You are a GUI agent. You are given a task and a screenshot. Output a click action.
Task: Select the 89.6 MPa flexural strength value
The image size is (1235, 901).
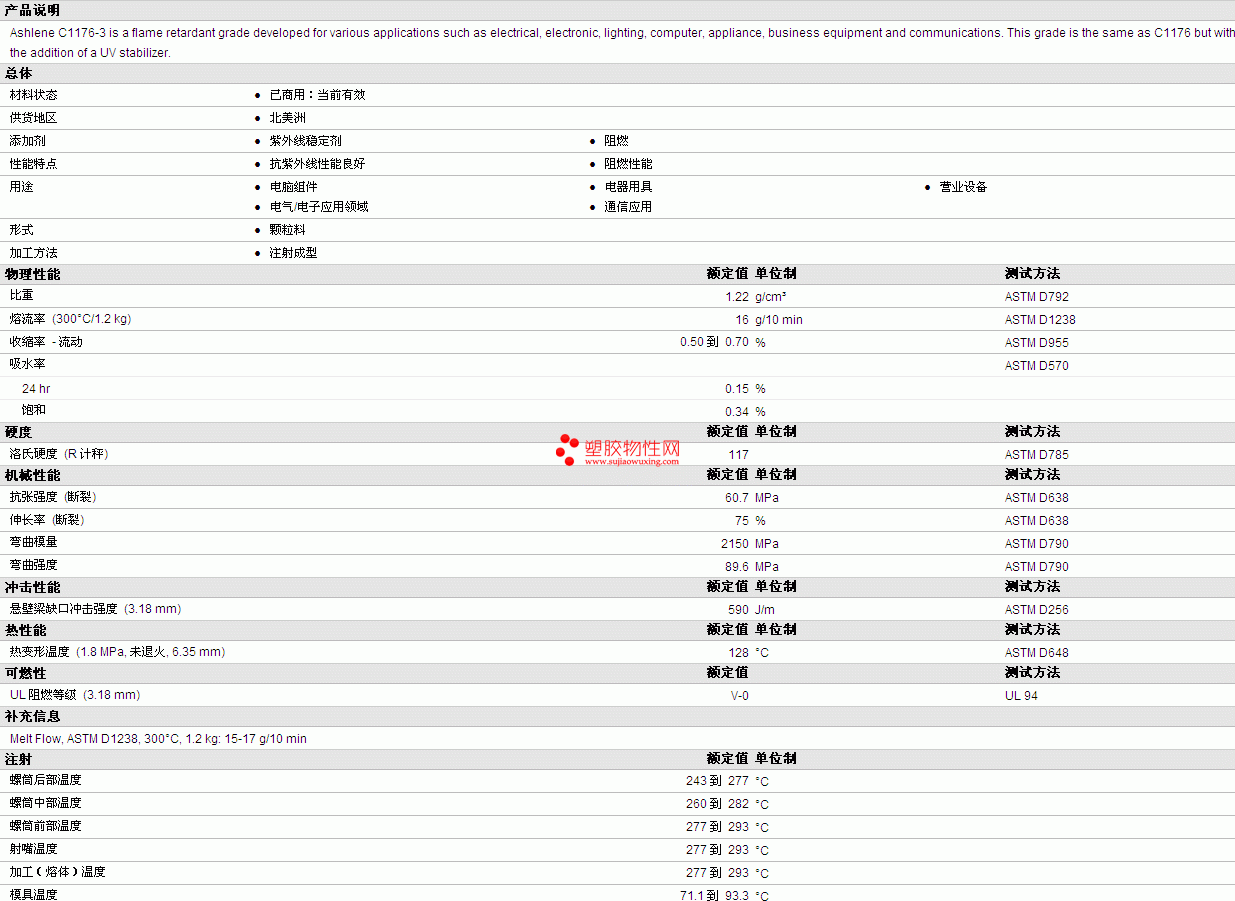point(752,567)
